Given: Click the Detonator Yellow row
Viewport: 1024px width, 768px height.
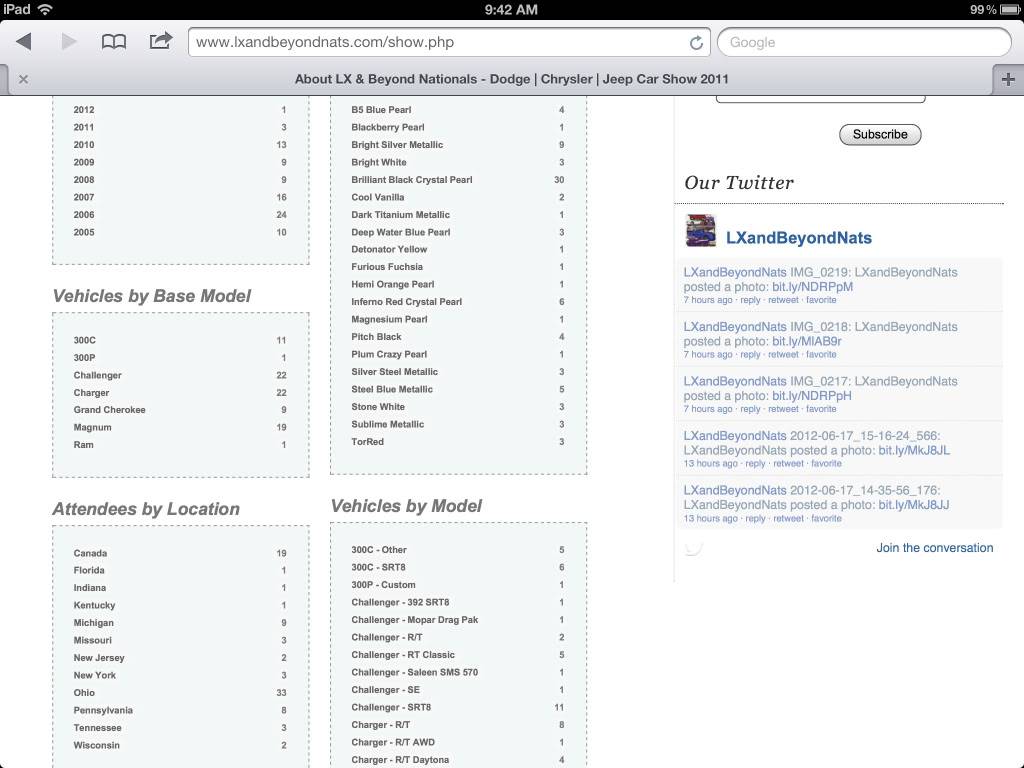Looking at the screenshot, I should [x=458, y=249].
